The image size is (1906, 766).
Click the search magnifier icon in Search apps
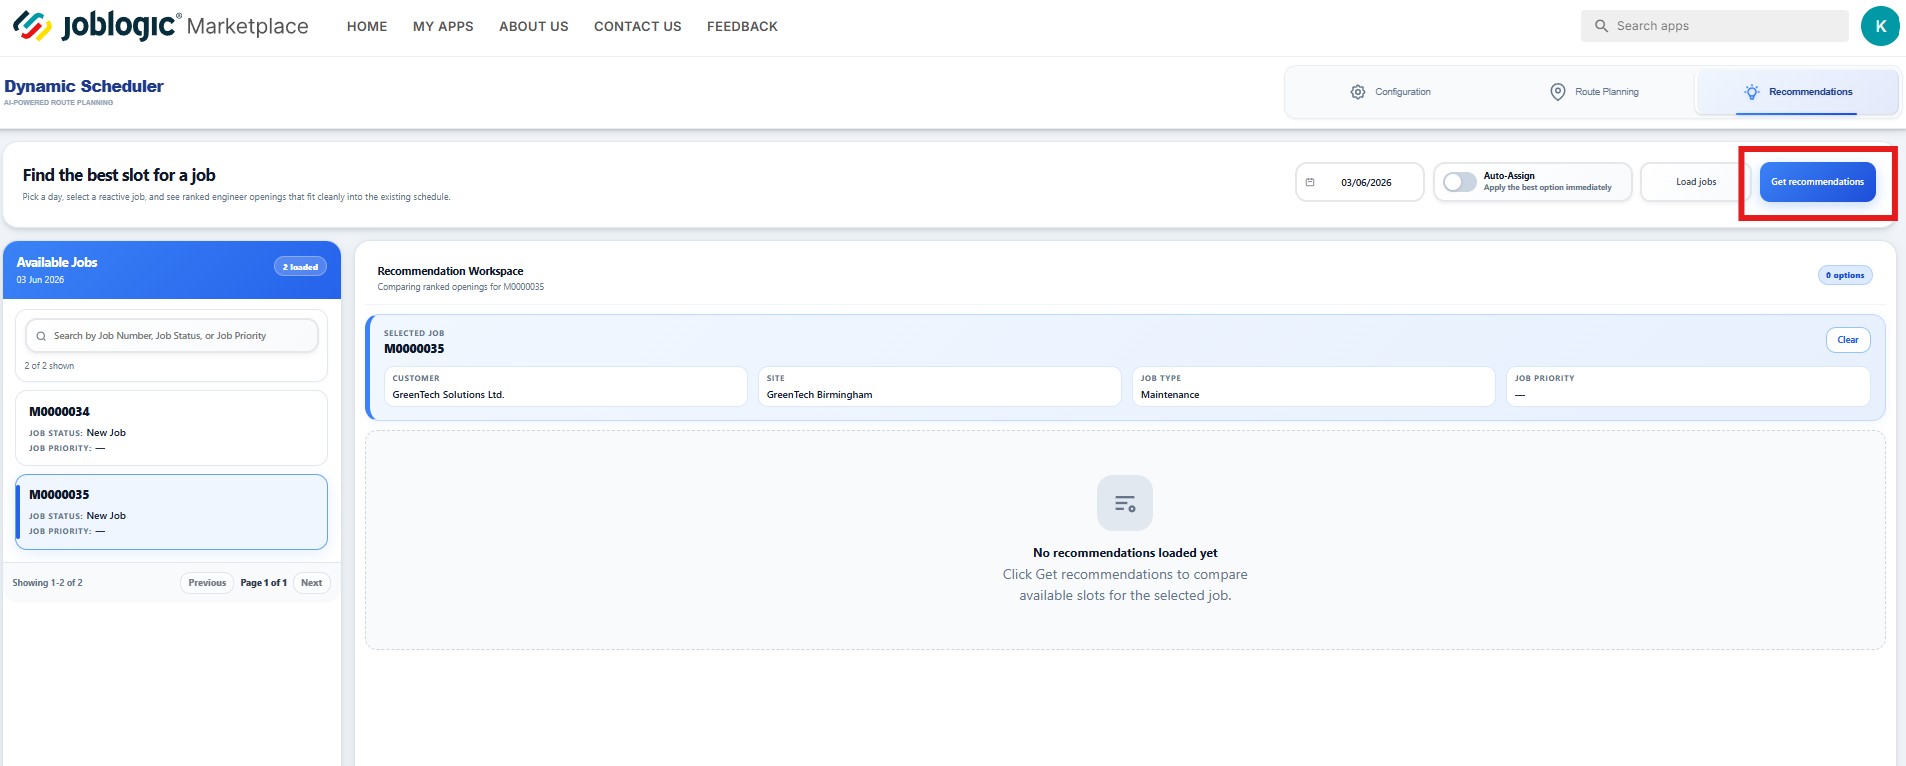(x=1601, y=26)
